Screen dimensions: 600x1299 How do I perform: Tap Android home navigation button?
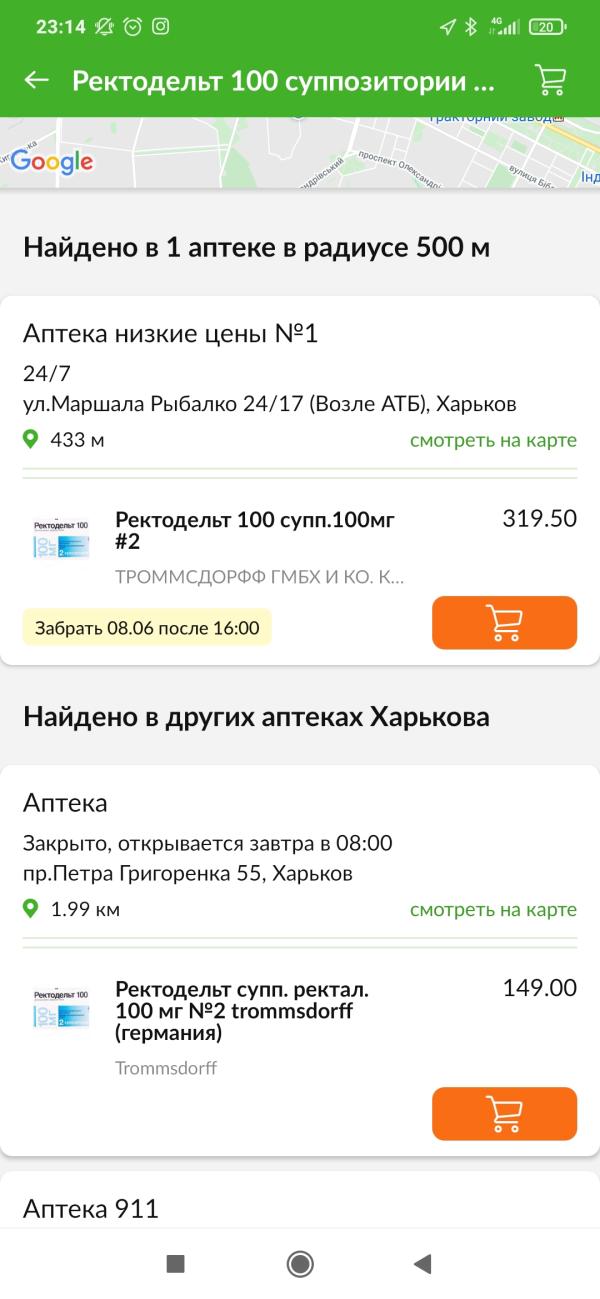pos(300,1264)
